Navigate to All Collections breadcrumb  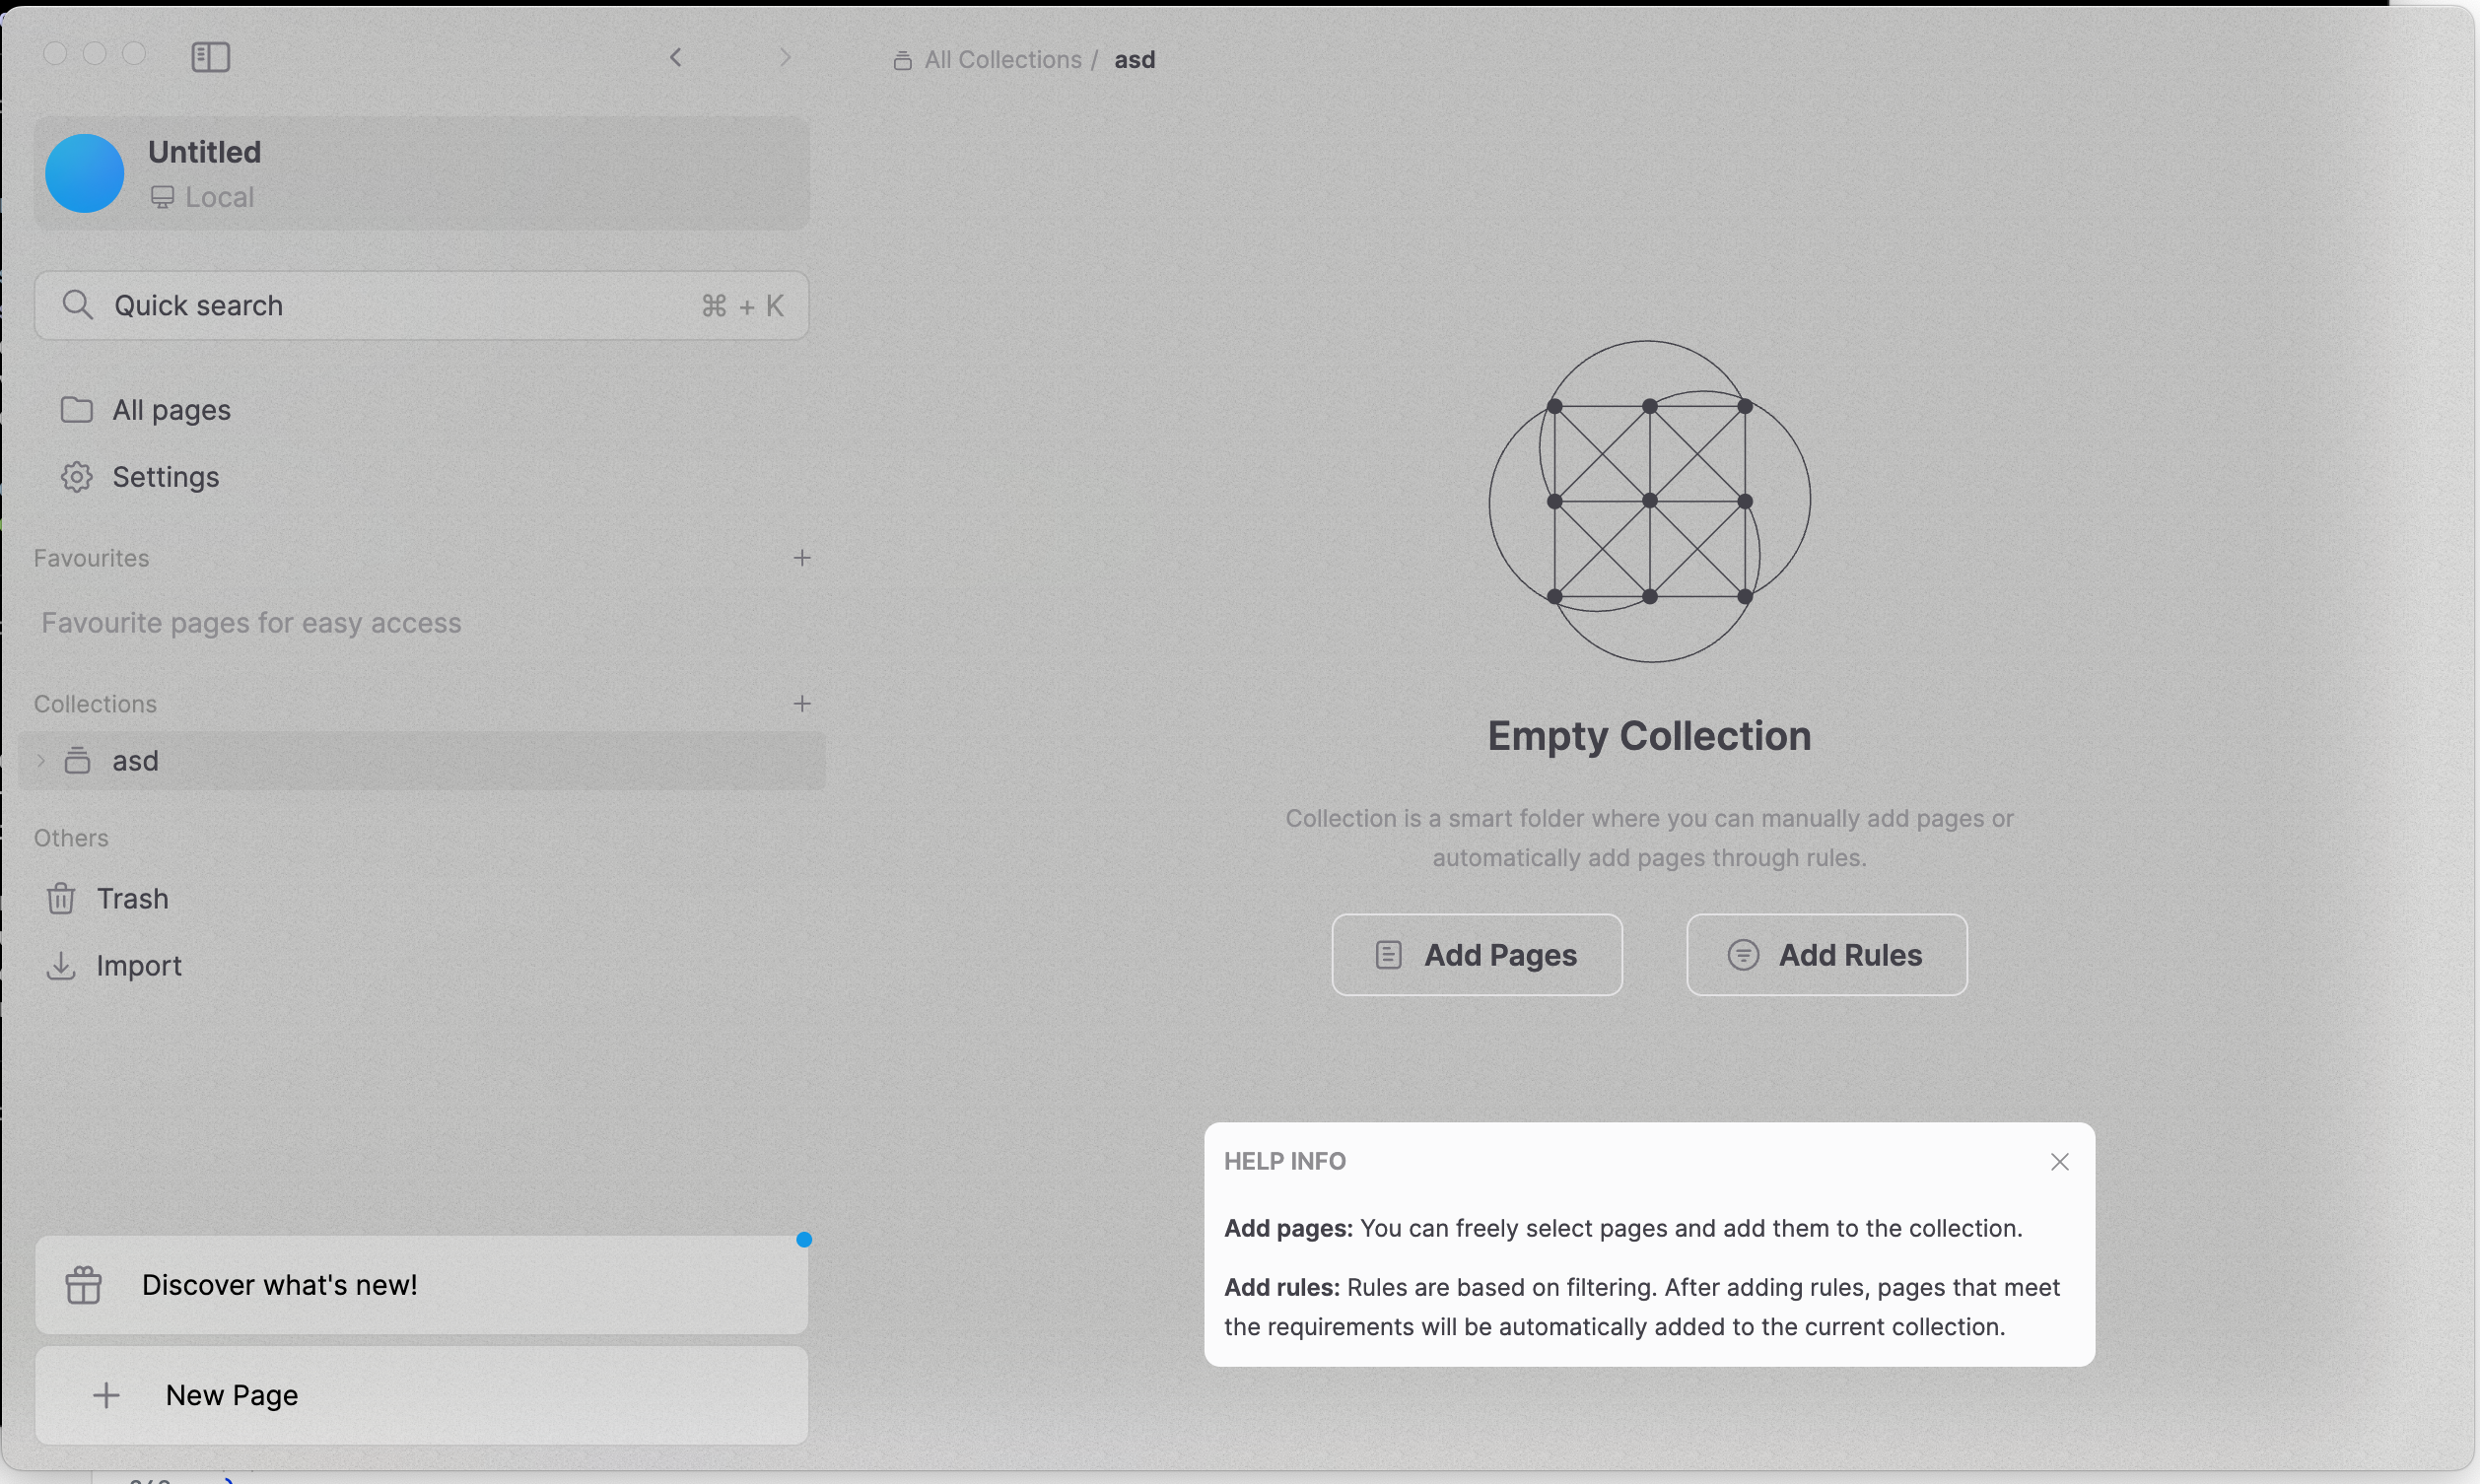[1002, 60]
